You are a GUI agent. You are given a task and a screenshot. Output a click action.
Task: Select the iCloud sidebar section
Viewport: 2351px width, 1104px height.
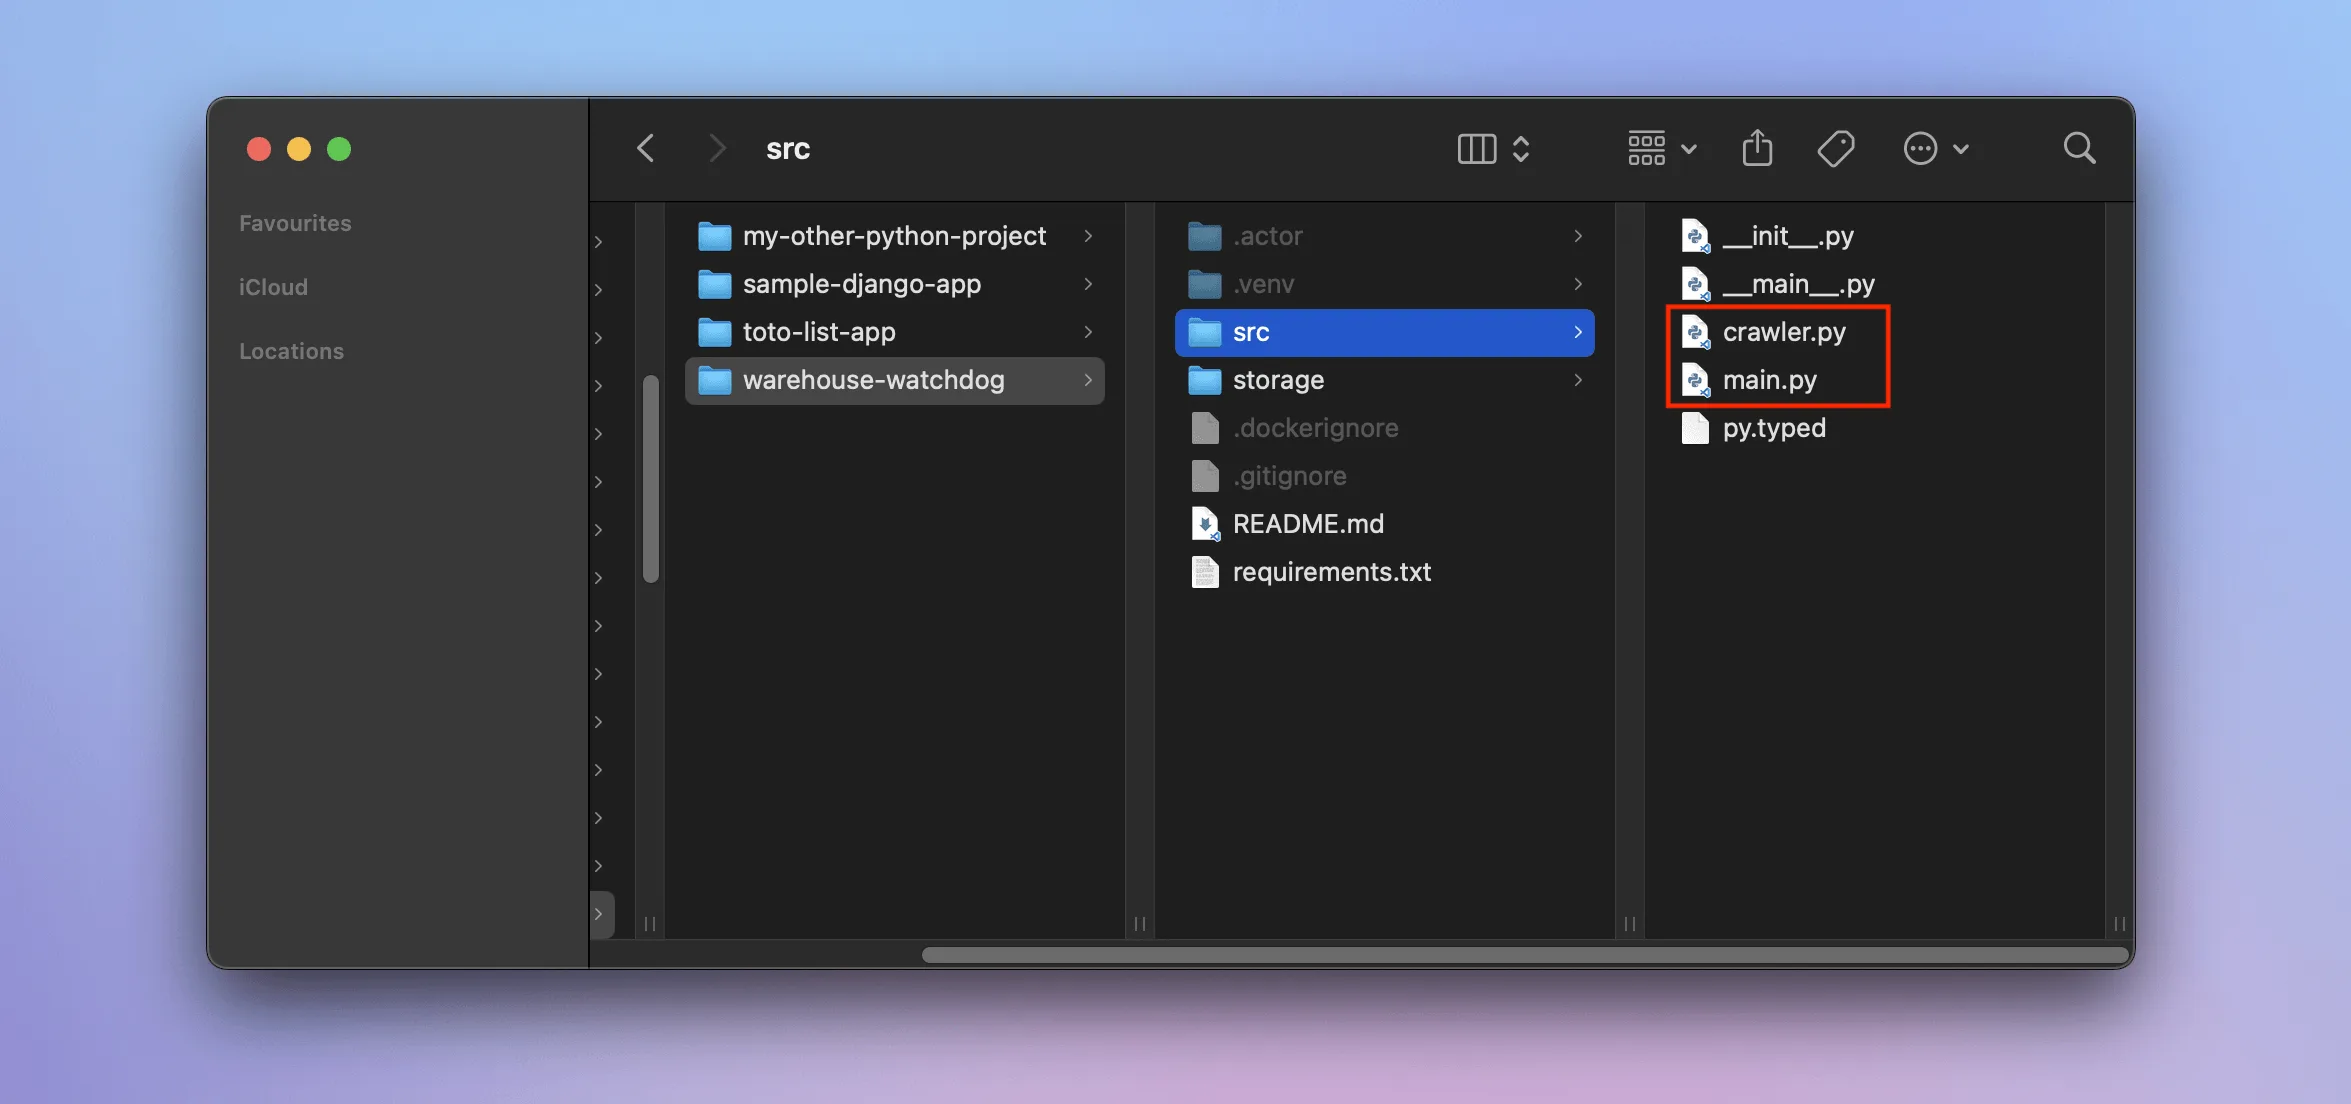click(x=273, y=286)
